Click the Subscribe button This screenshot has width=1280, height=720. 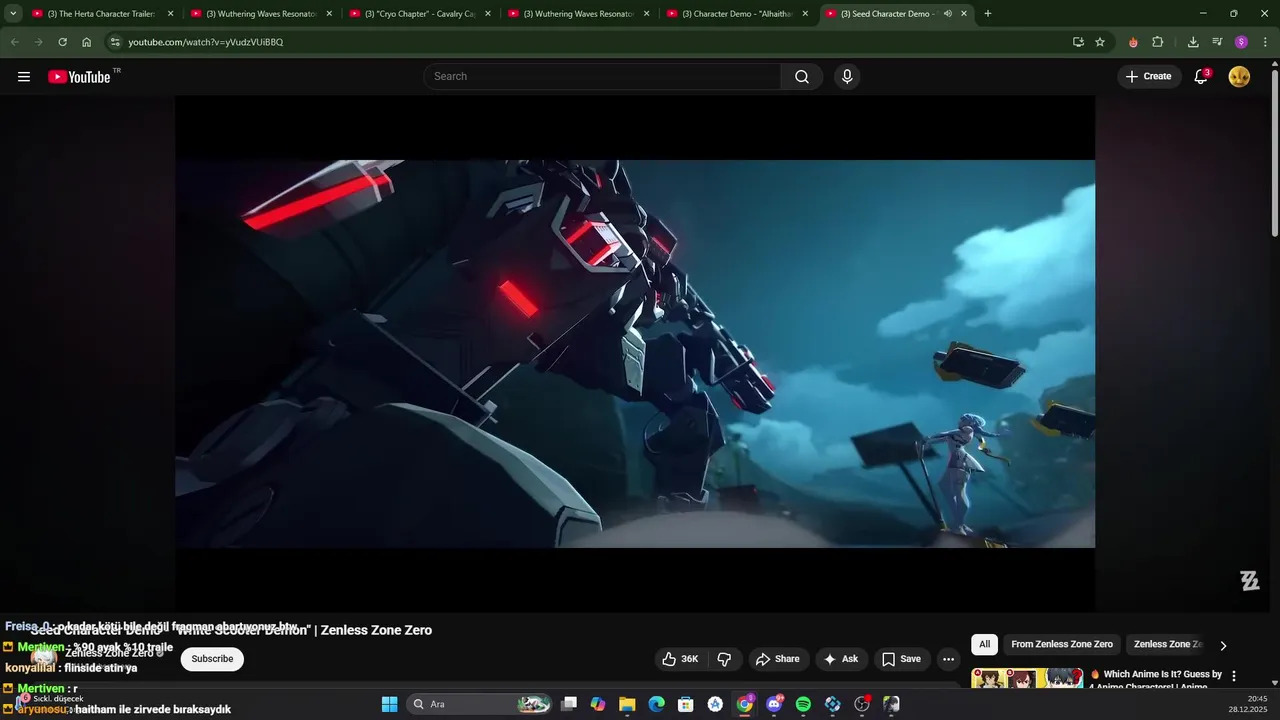click(212, 659)
